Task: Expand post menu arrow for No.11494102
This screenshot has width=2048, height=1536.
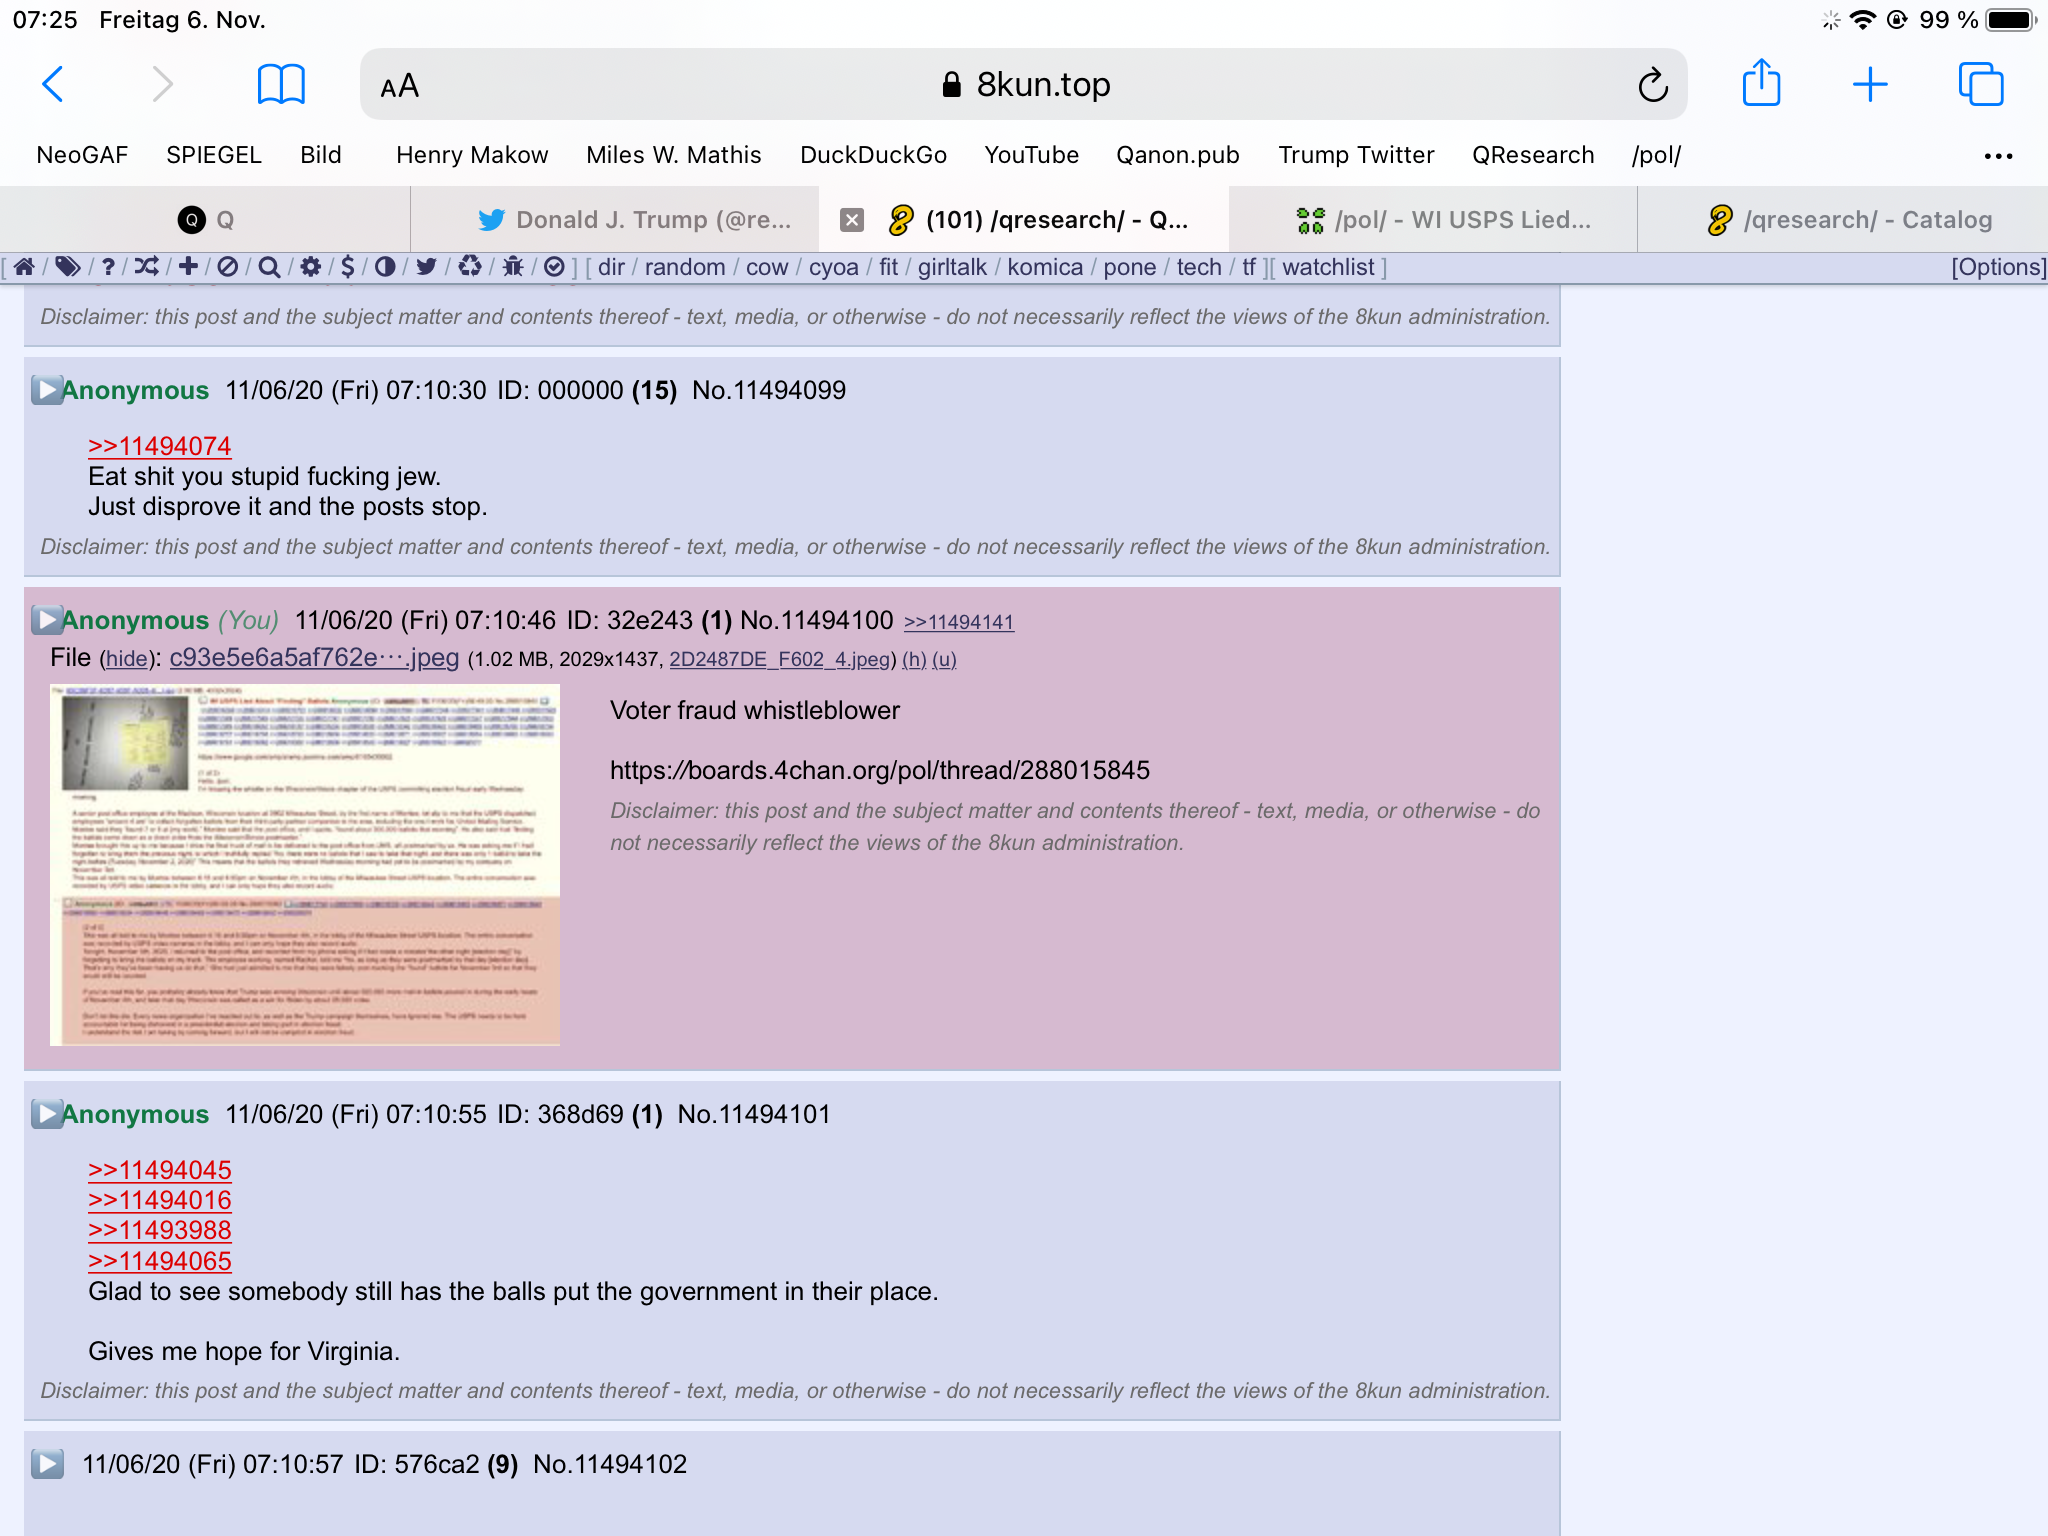Action: point(46,1464)
